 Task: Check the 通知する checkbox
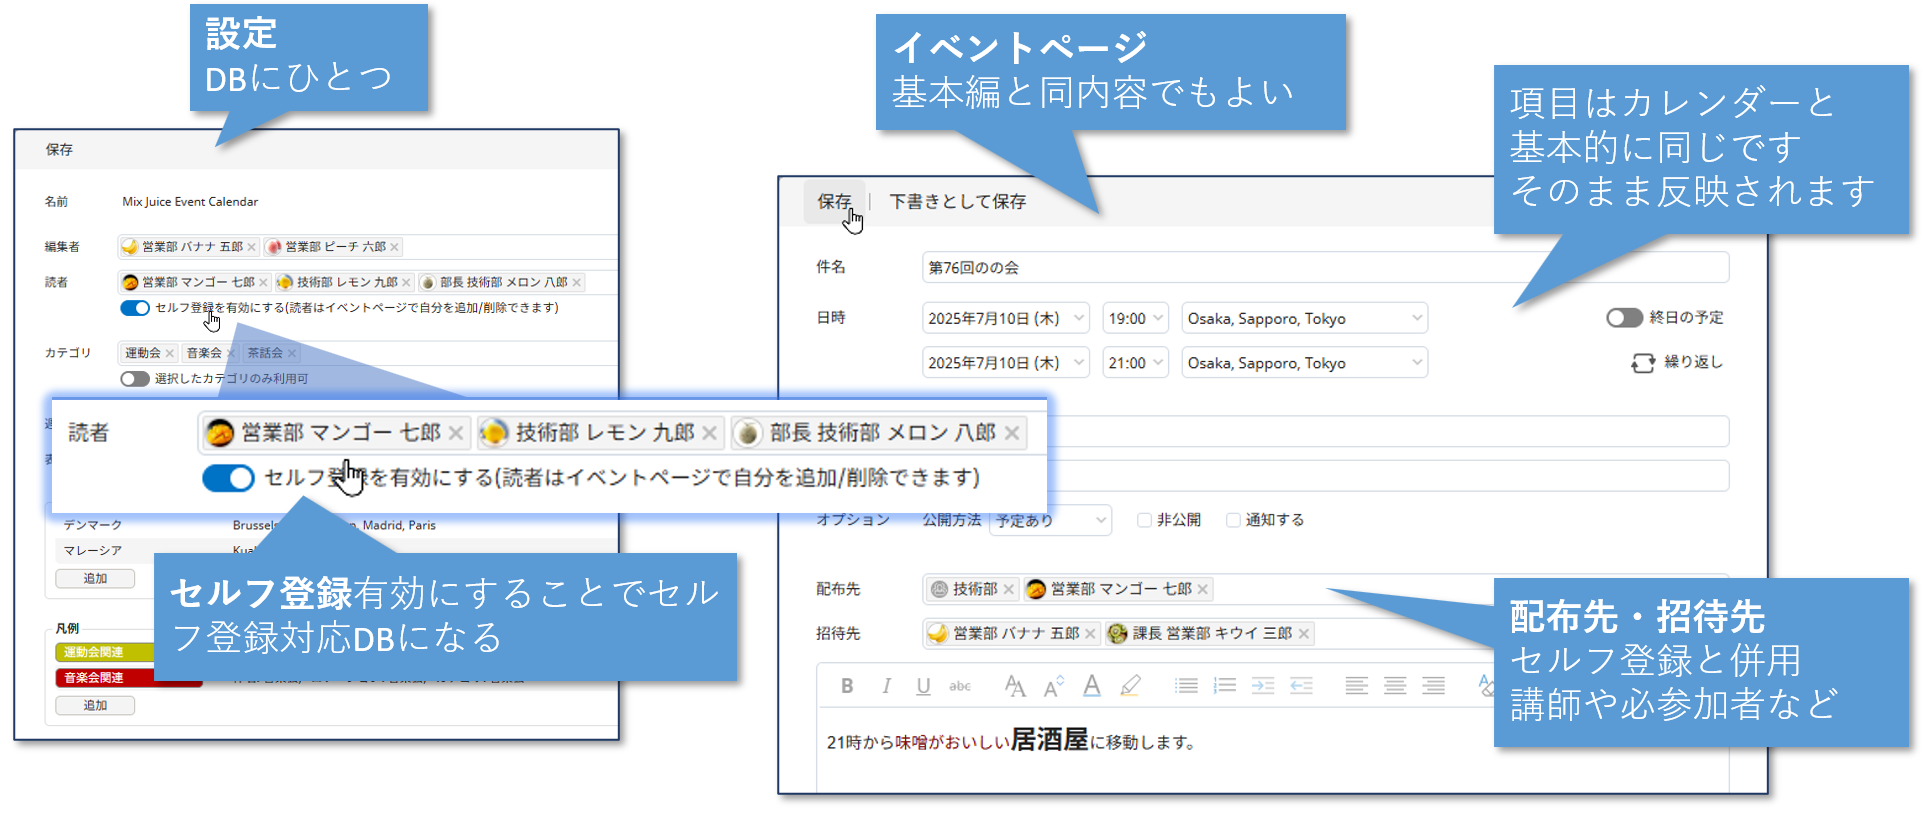[1233, 520]
